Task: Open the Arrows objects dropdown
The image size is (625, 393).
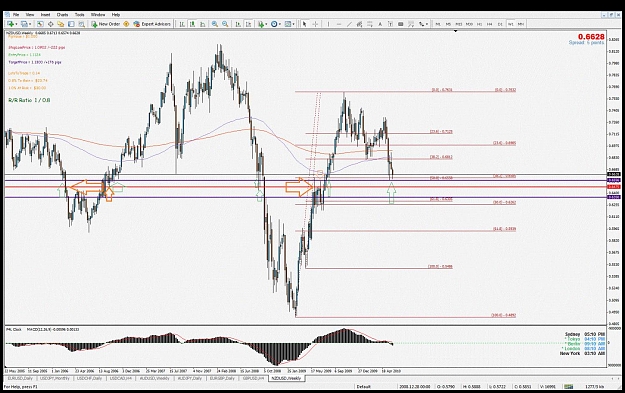Action: coord(423,24)
